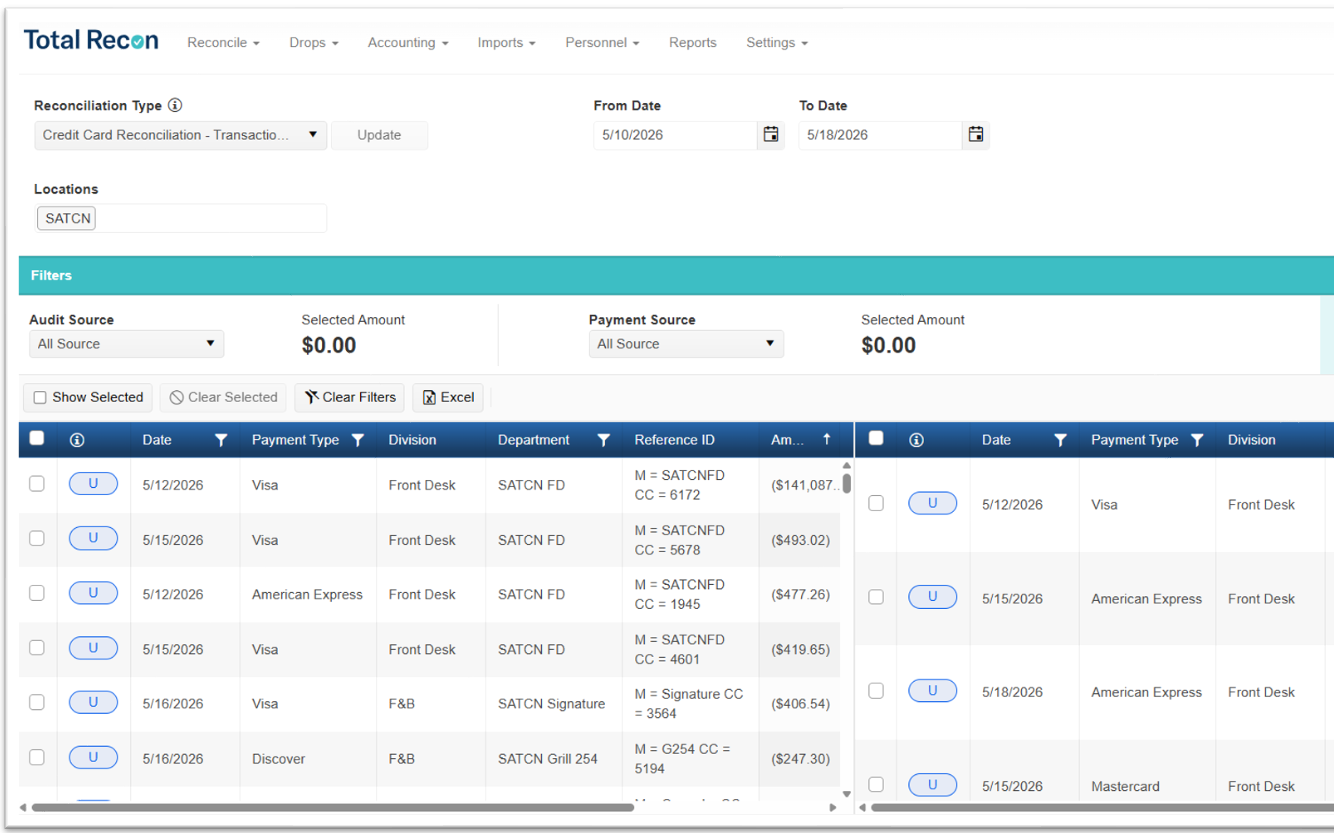
Task: Open the To Date calendar picker
Action: pos(976,135)
